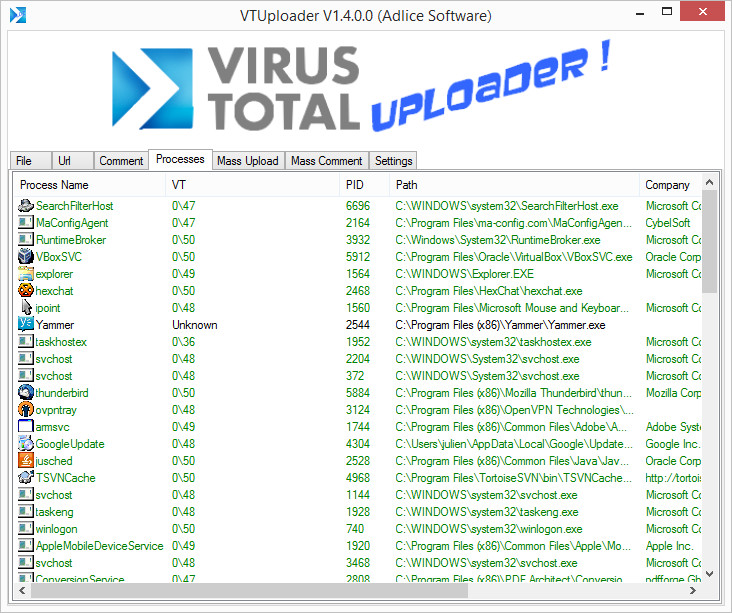Image resolution: width=732 pixels, height=613 pixels.
Task: Click the horizontal scrollbar right arrow
Action: click(x=693, y=590)
